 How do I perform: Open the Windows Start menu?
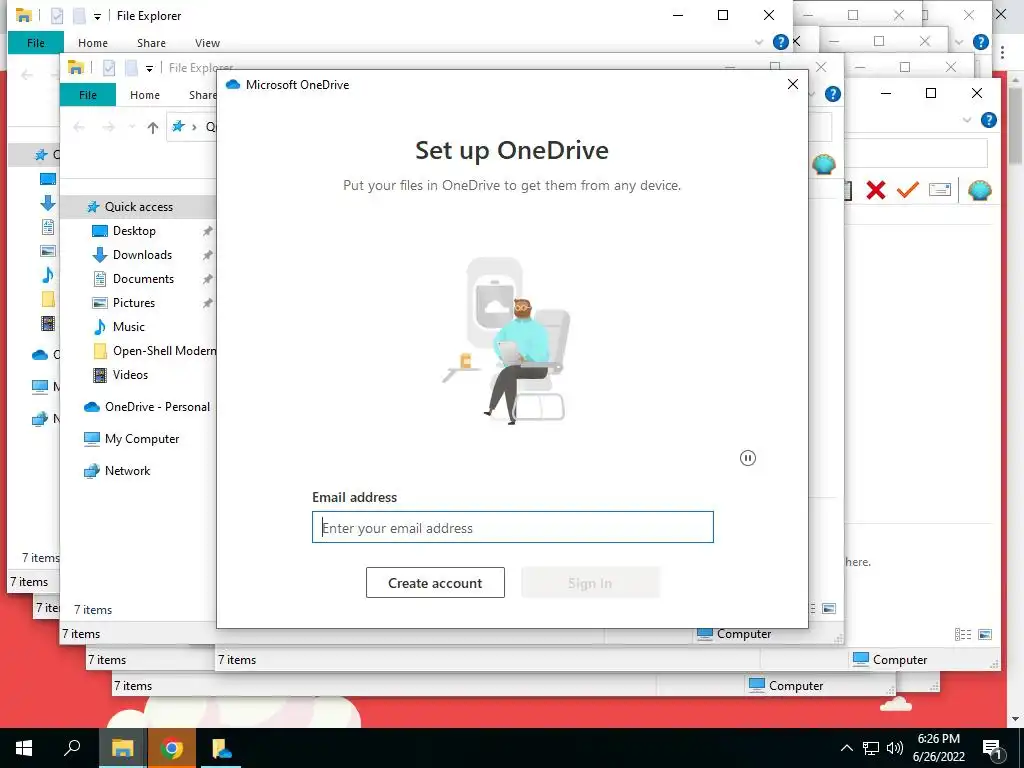24,748
